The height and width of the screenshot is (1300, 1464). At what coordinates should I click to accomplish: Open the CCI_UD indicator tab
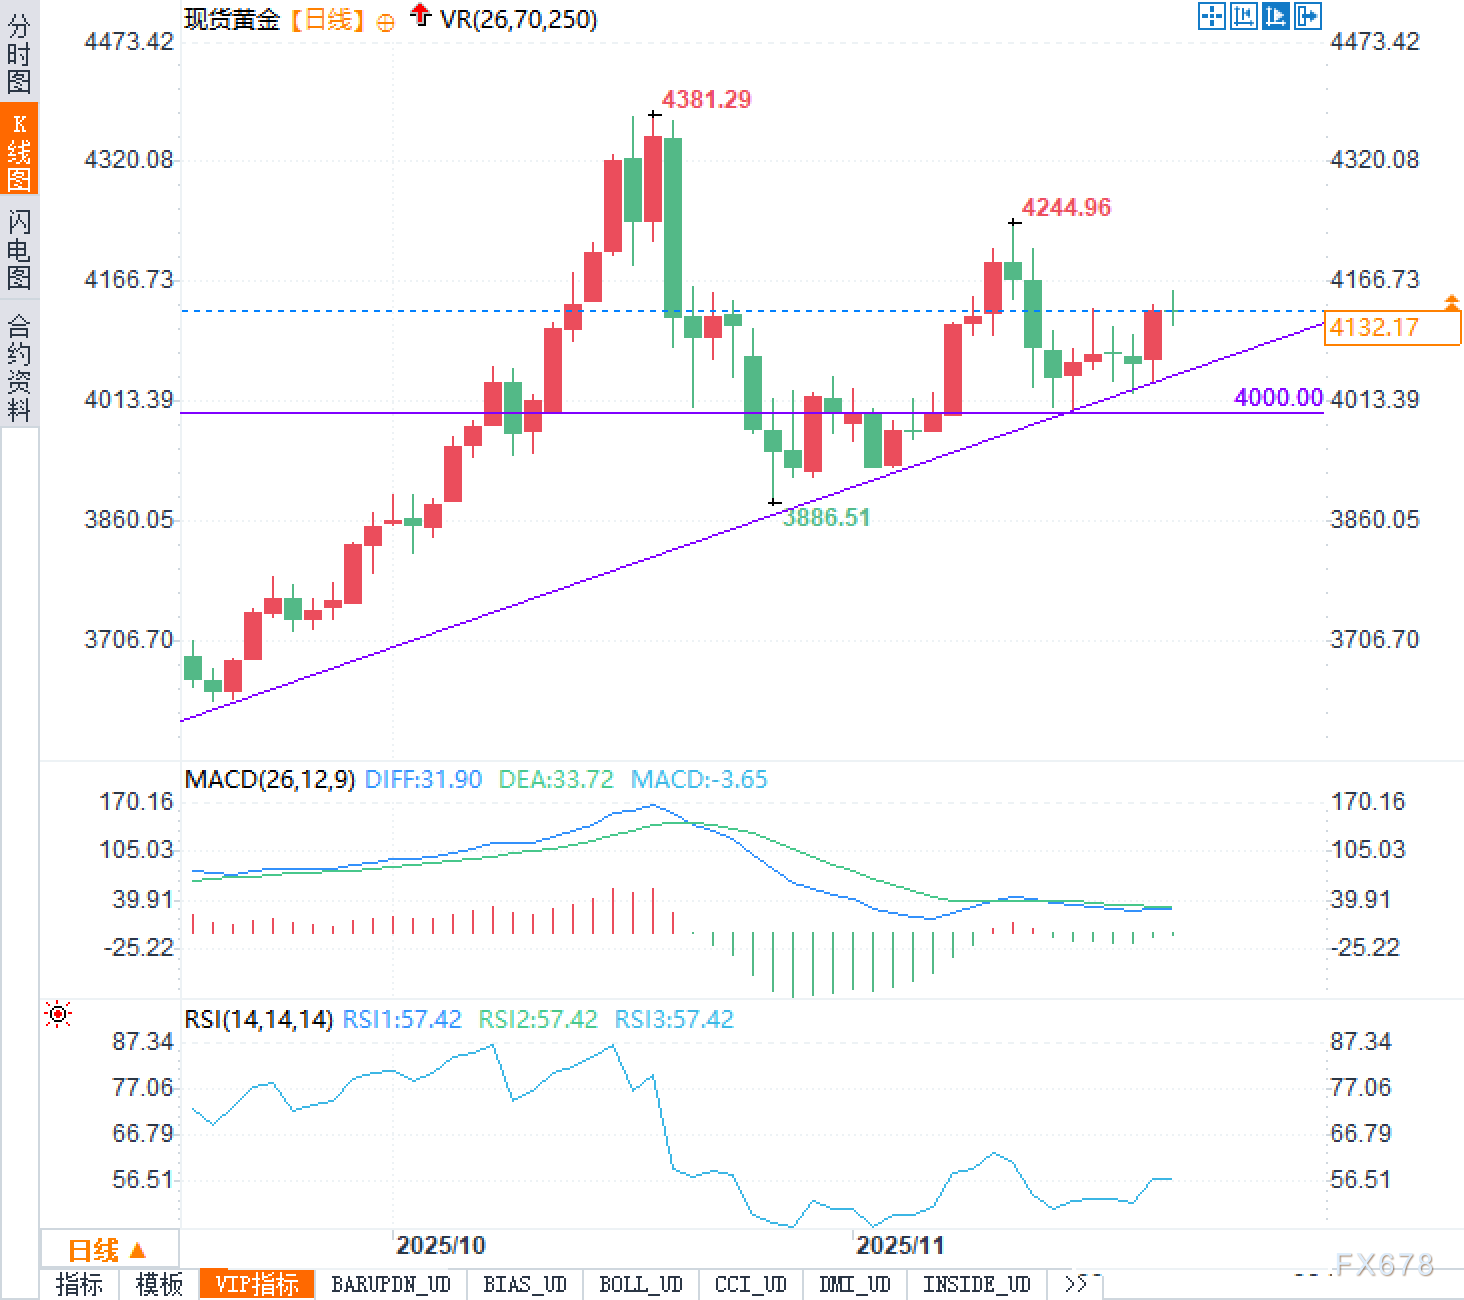(751, 1285)
